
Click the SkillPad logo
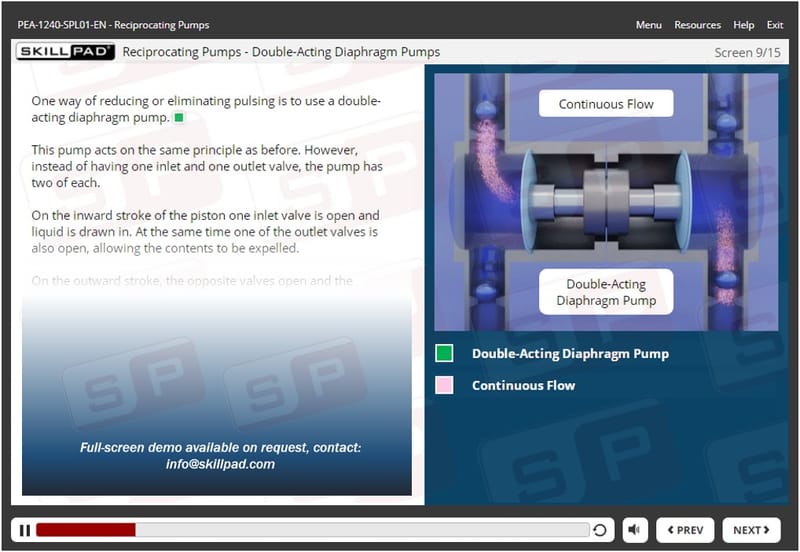[65, 52]
